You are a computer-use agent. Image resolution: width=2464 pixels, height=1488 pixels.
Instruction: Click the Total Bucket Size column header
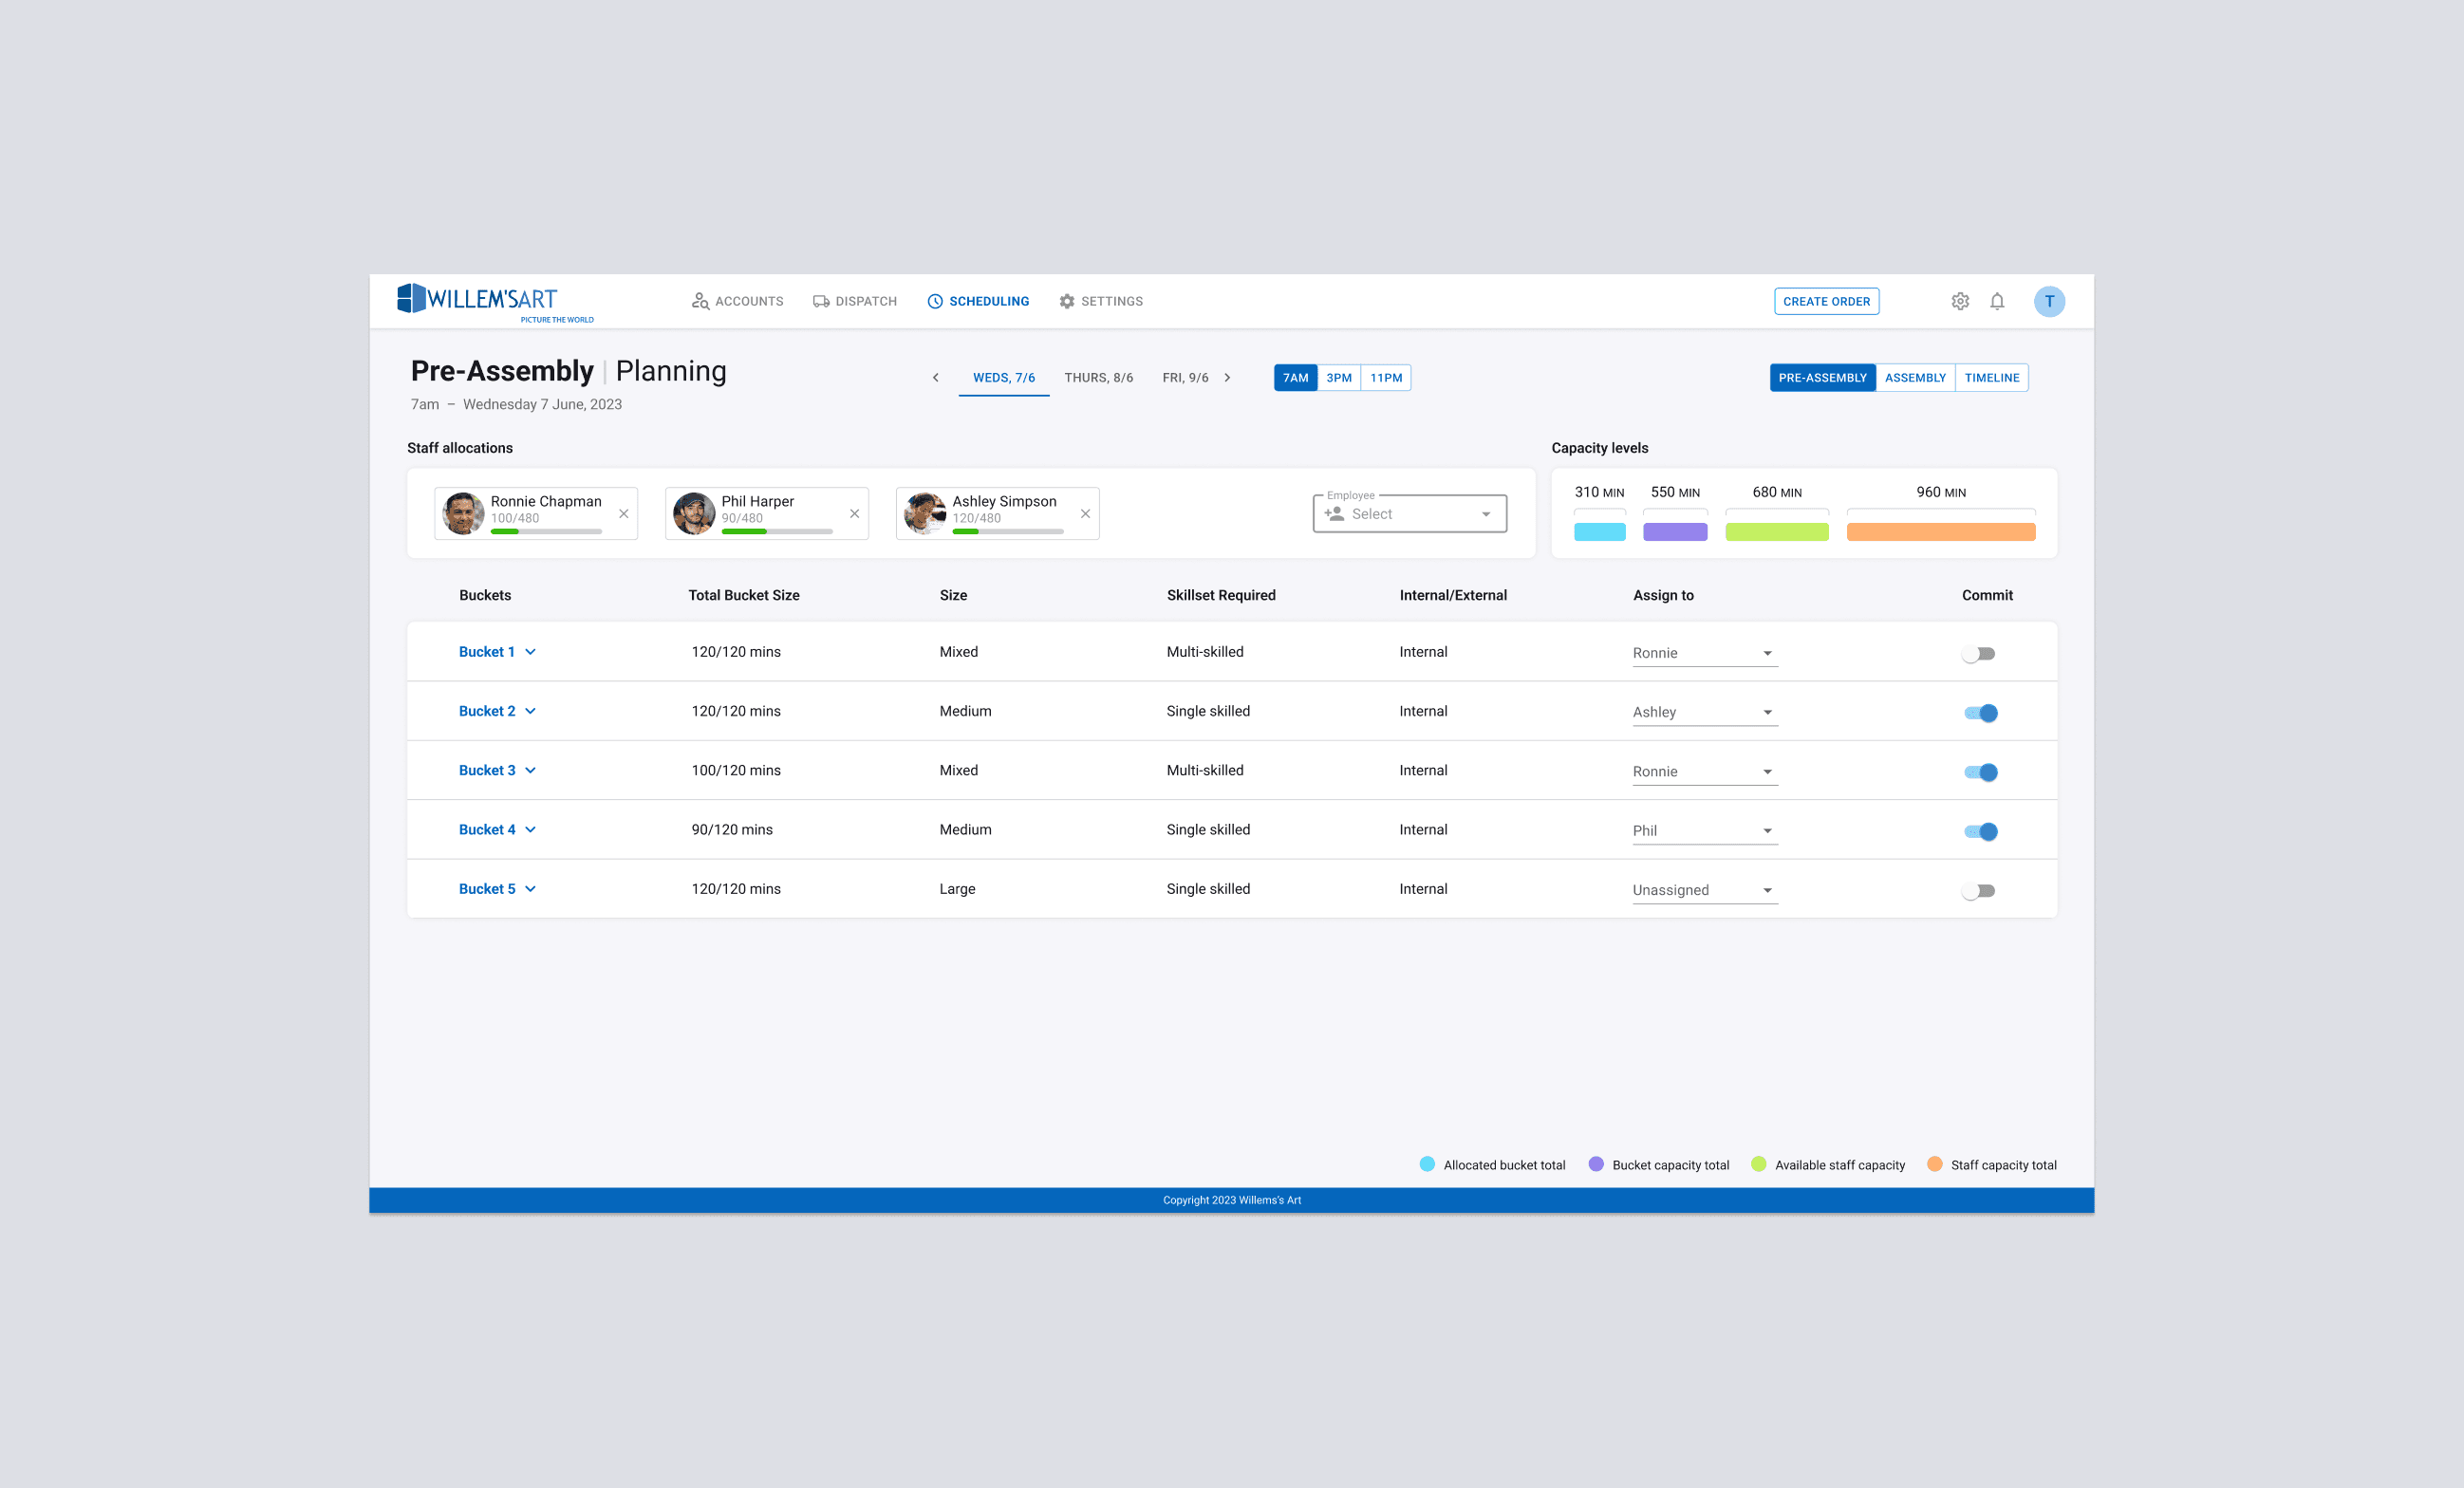point(744,595)
